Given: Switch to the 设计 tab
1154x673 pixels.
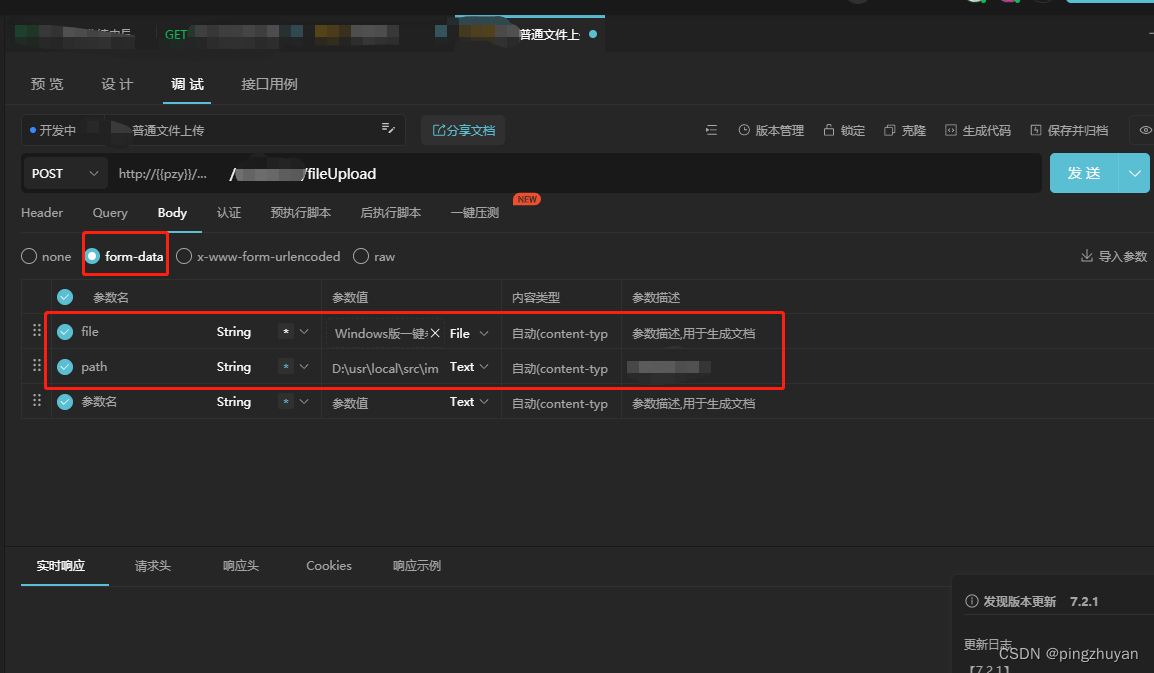Looking at the screenshot, I should tap(117, 84).
